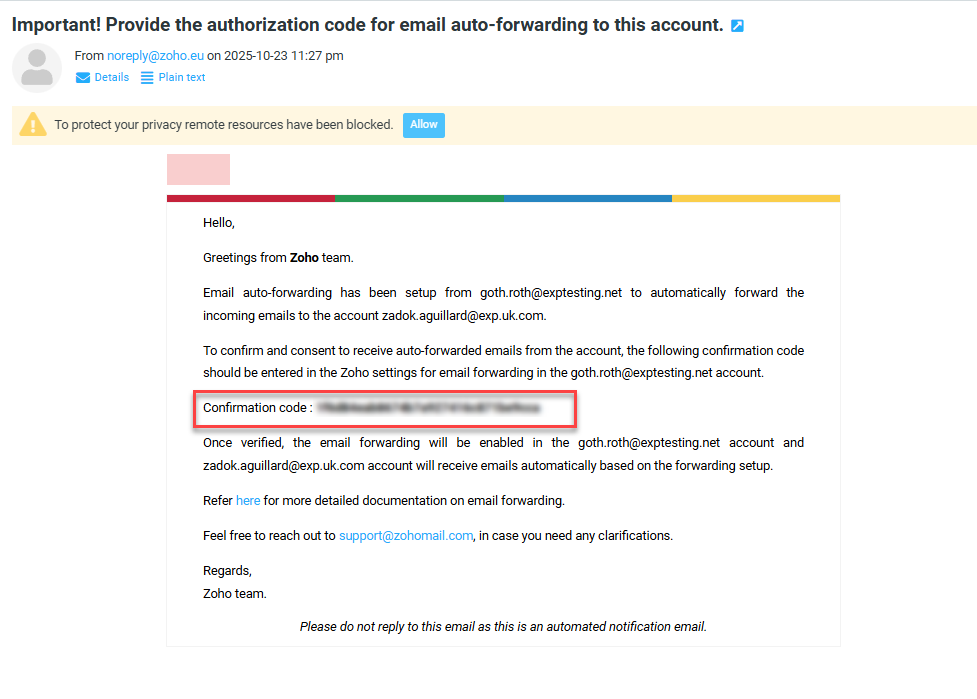The width and height of the screenshot is (977, 699).
Task: Open the message in a new window
Action: (x=737, y=26)
